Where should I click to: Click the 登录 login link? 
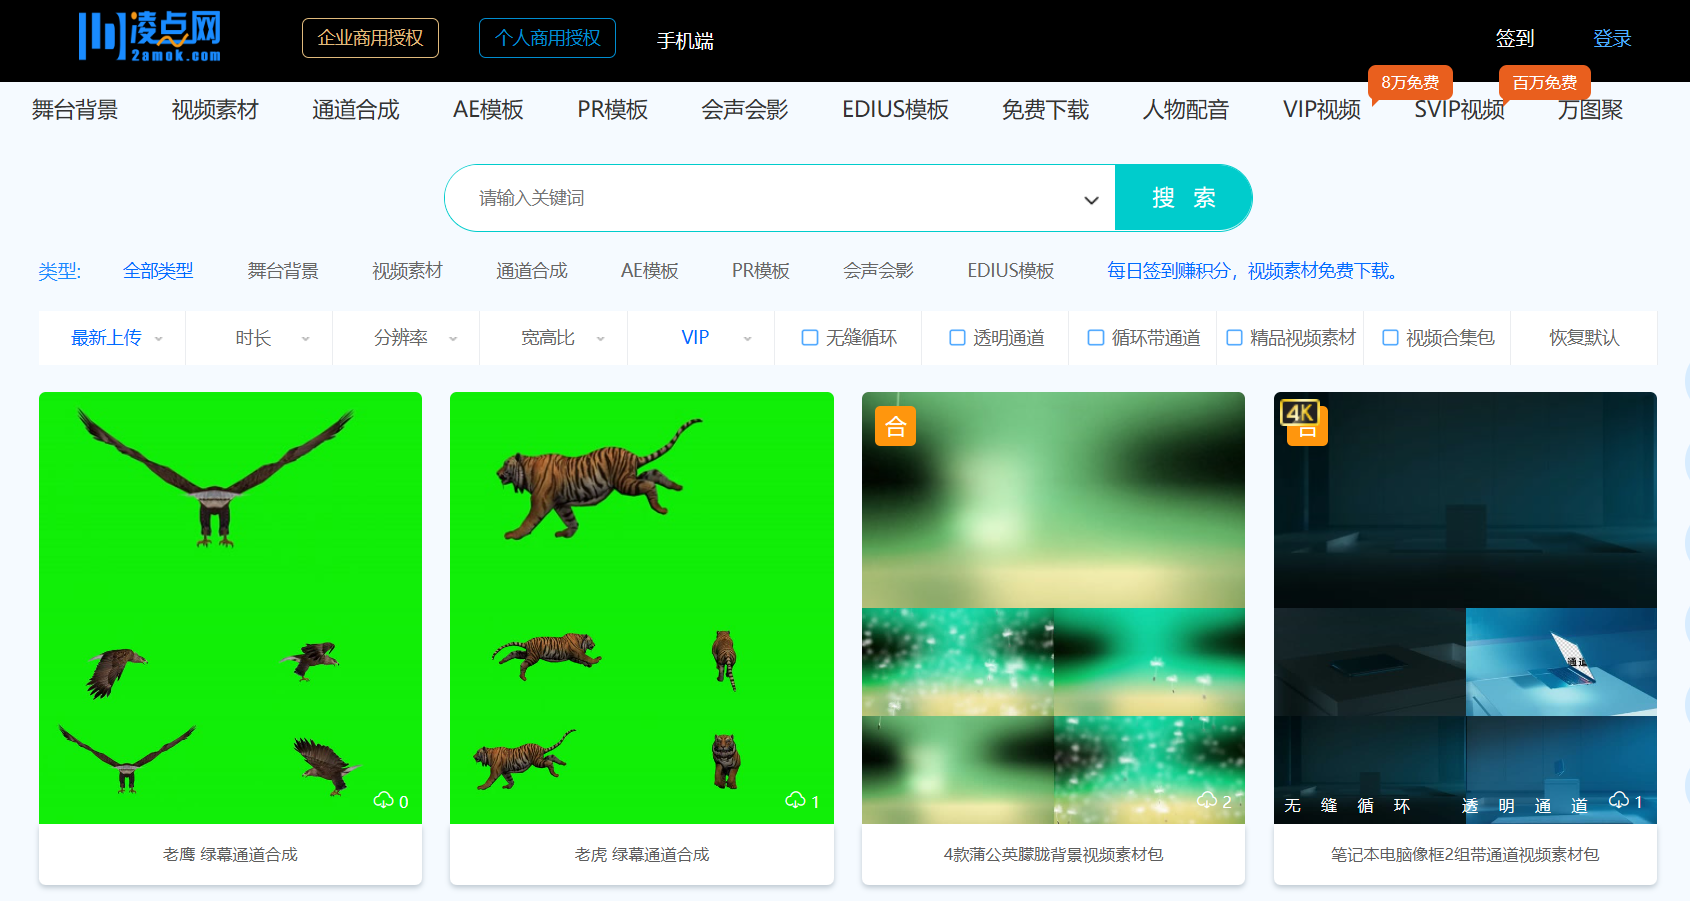(1613, 37)
